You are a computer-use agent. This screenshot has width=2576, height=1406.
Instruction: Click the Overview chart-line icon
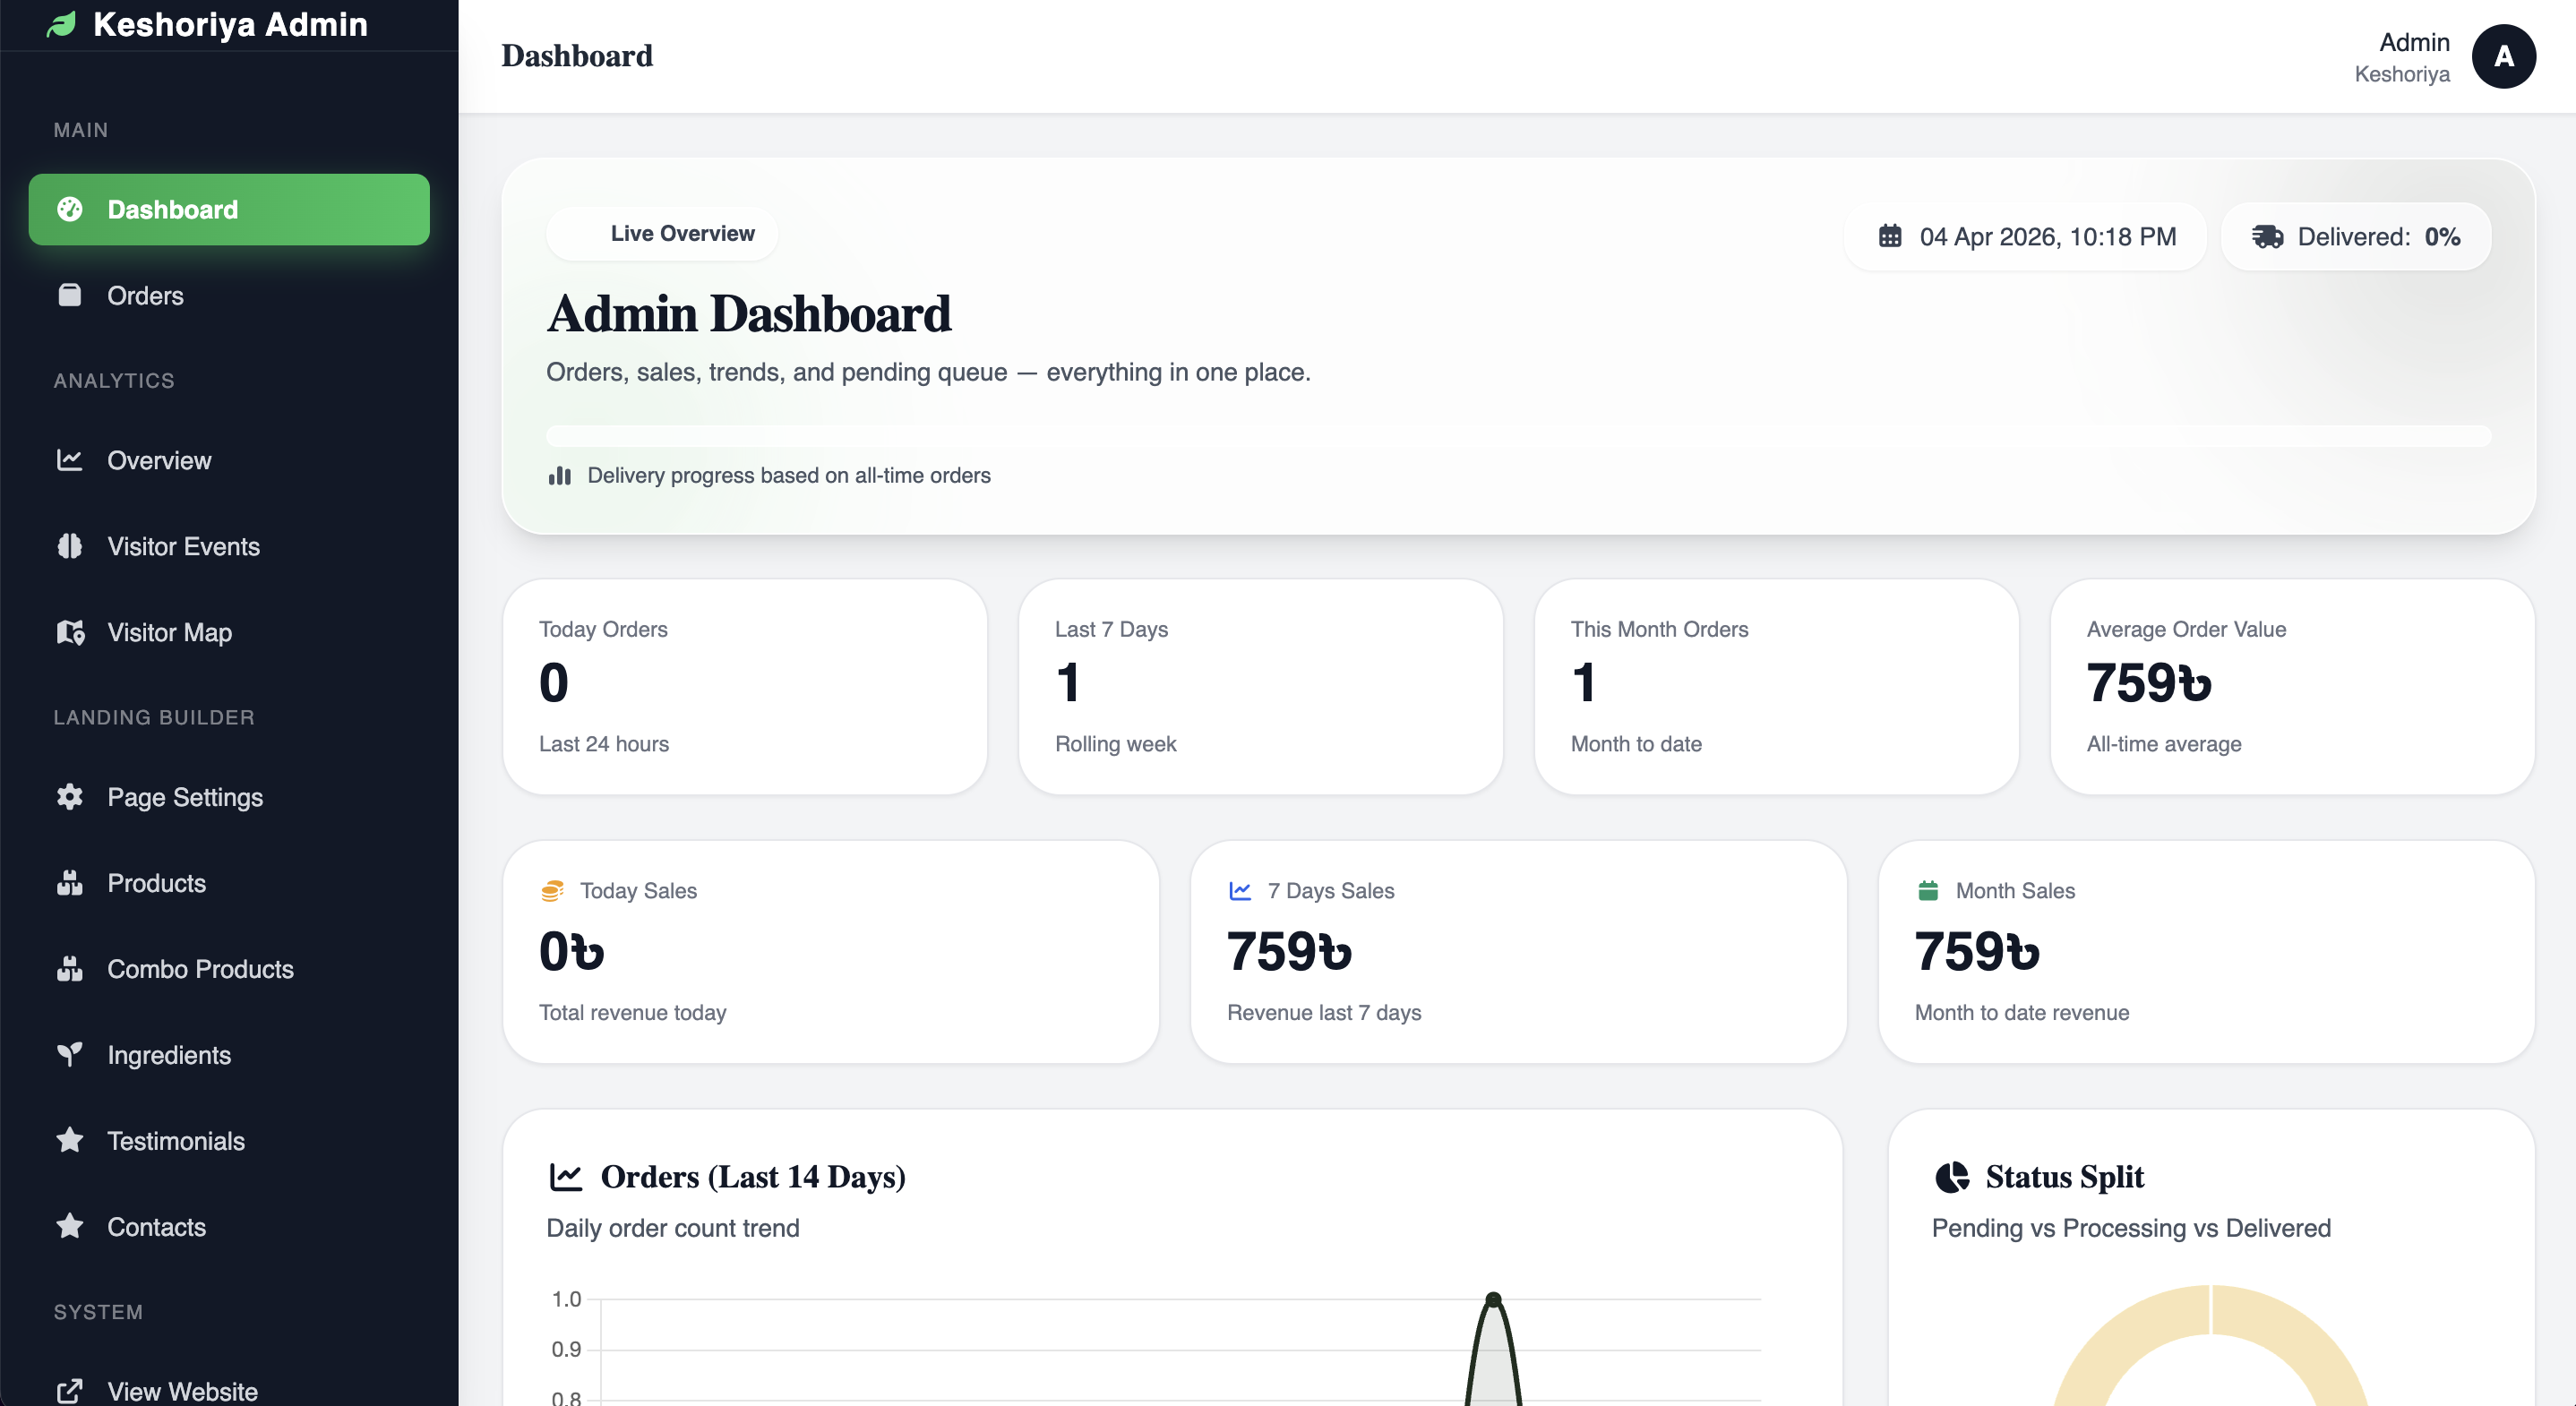69,460
